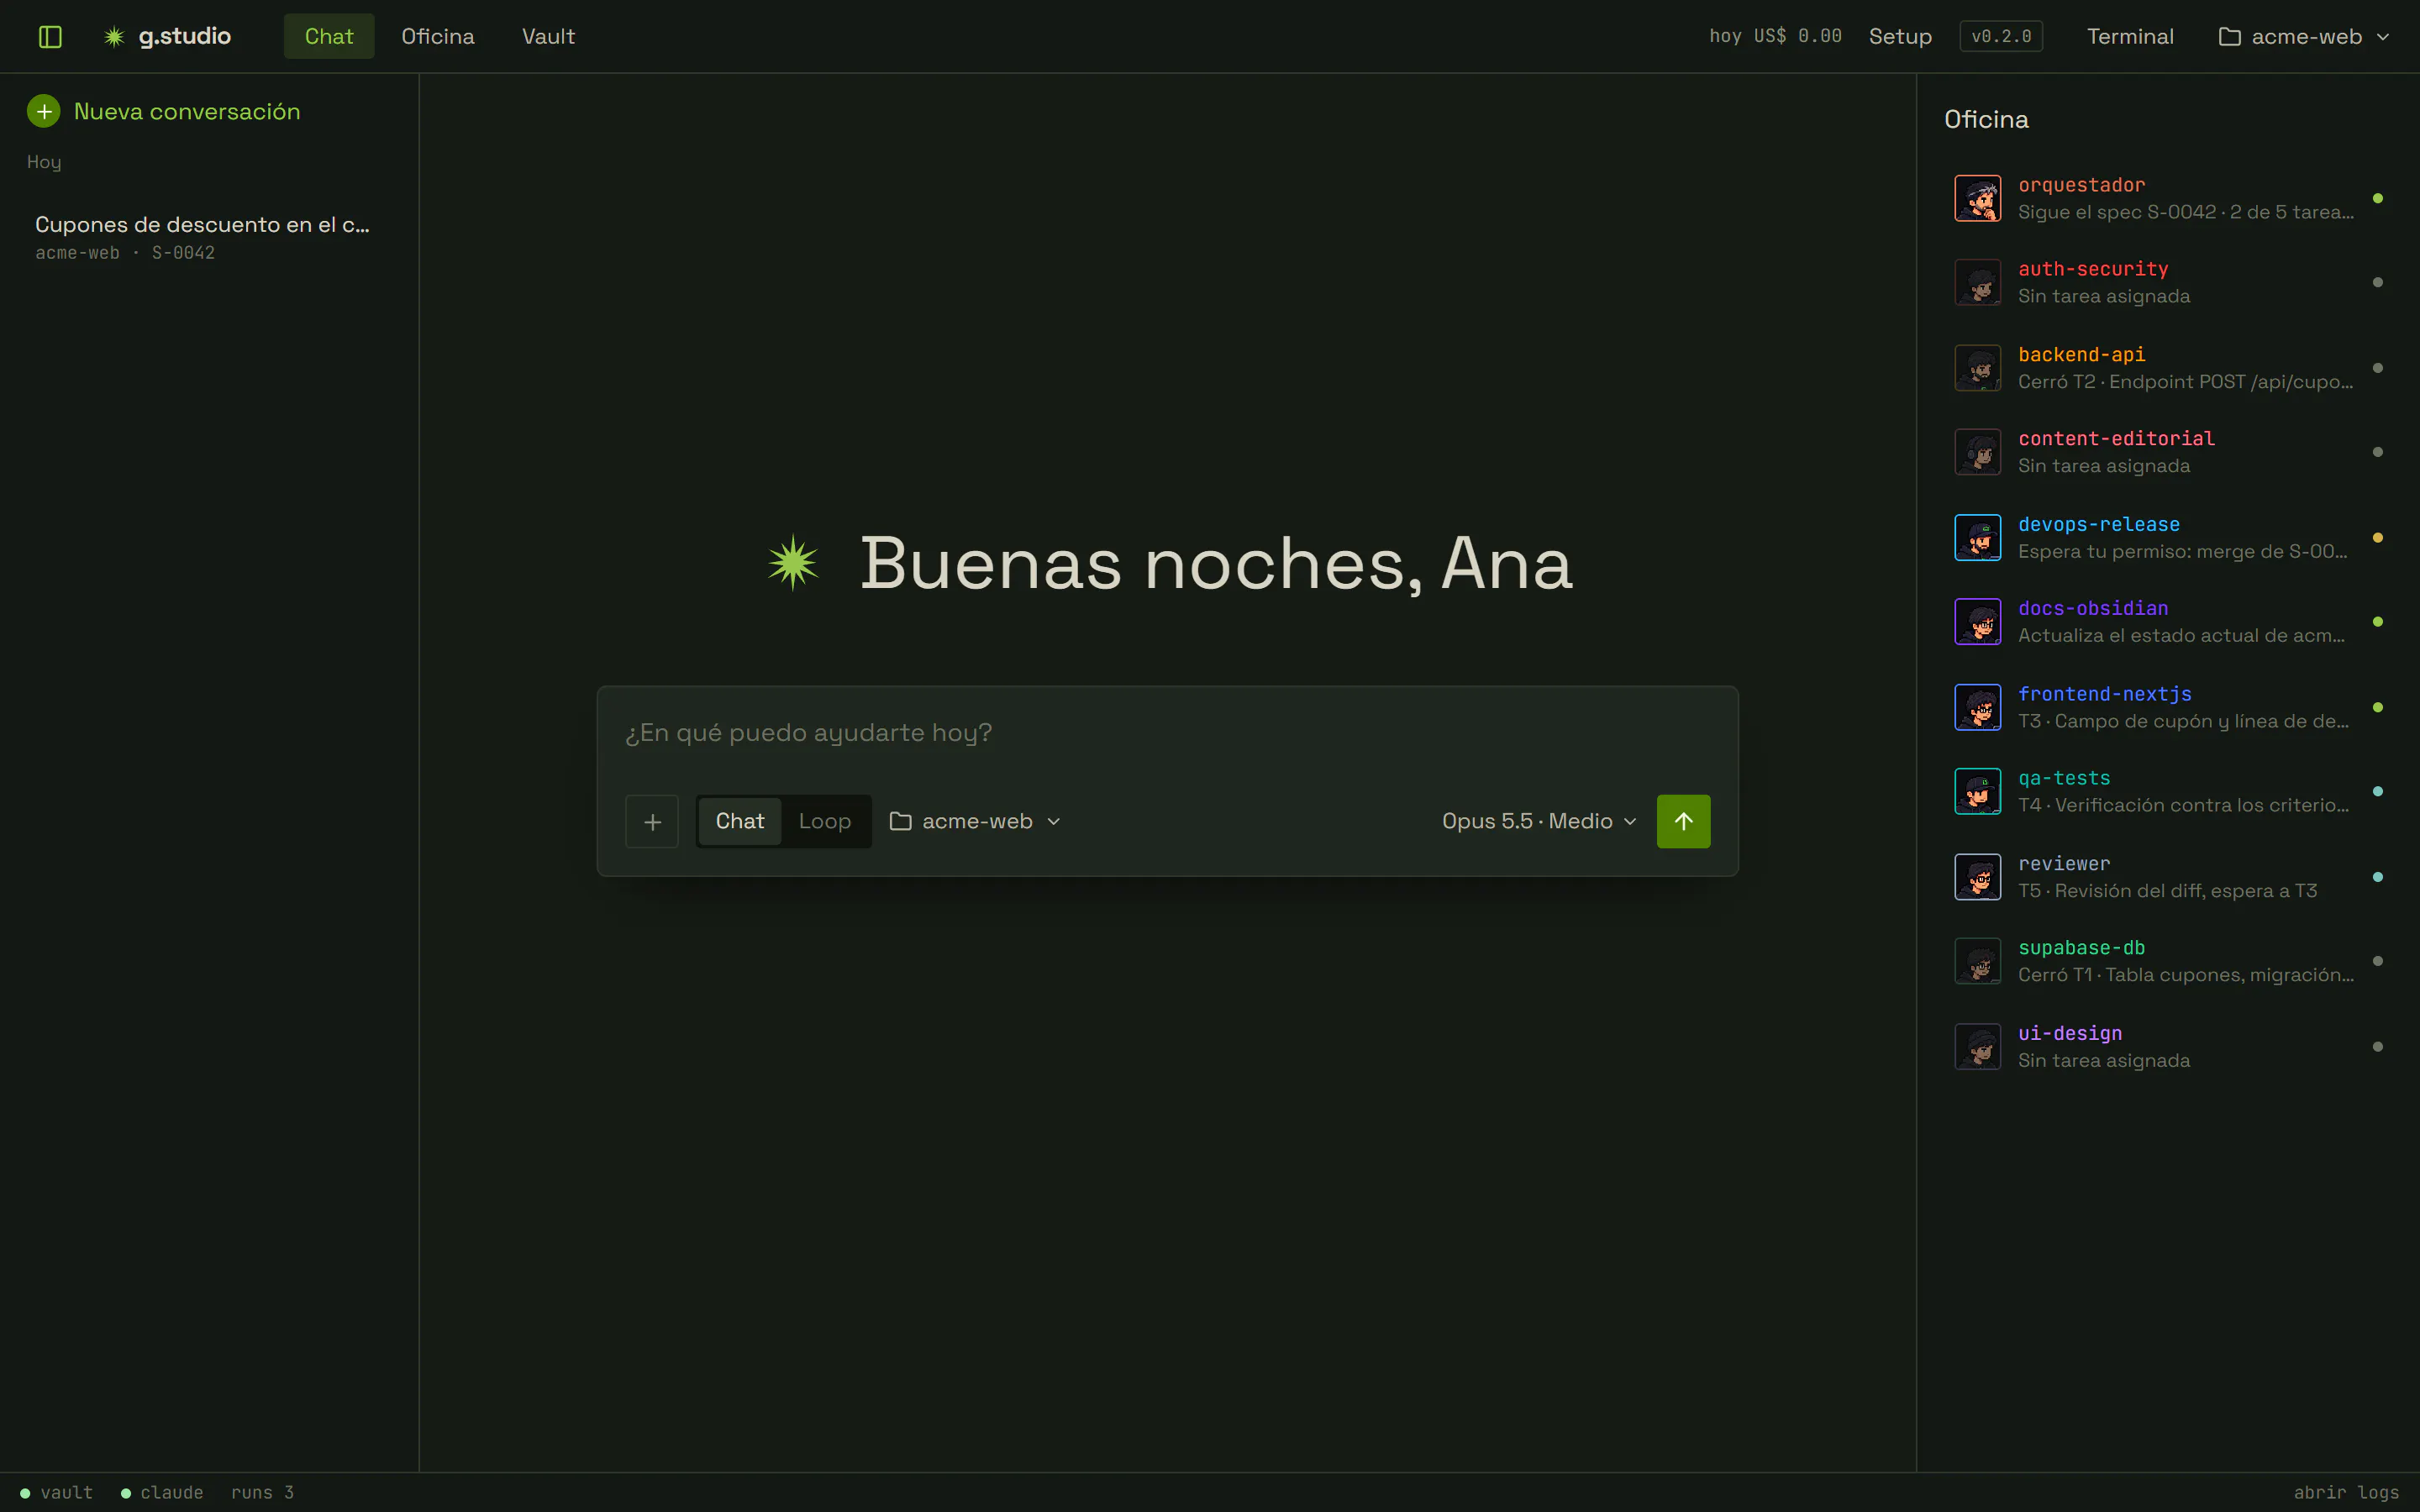Click the vault status indicator
Screen dimensions: 2420x1512
click(x=57, y=1492)
